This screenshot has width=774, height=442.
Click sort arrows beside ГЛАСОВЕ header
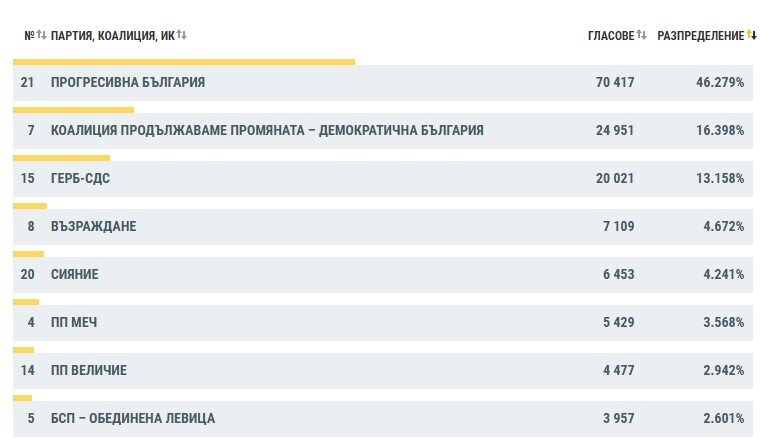[x=641, y=35]
